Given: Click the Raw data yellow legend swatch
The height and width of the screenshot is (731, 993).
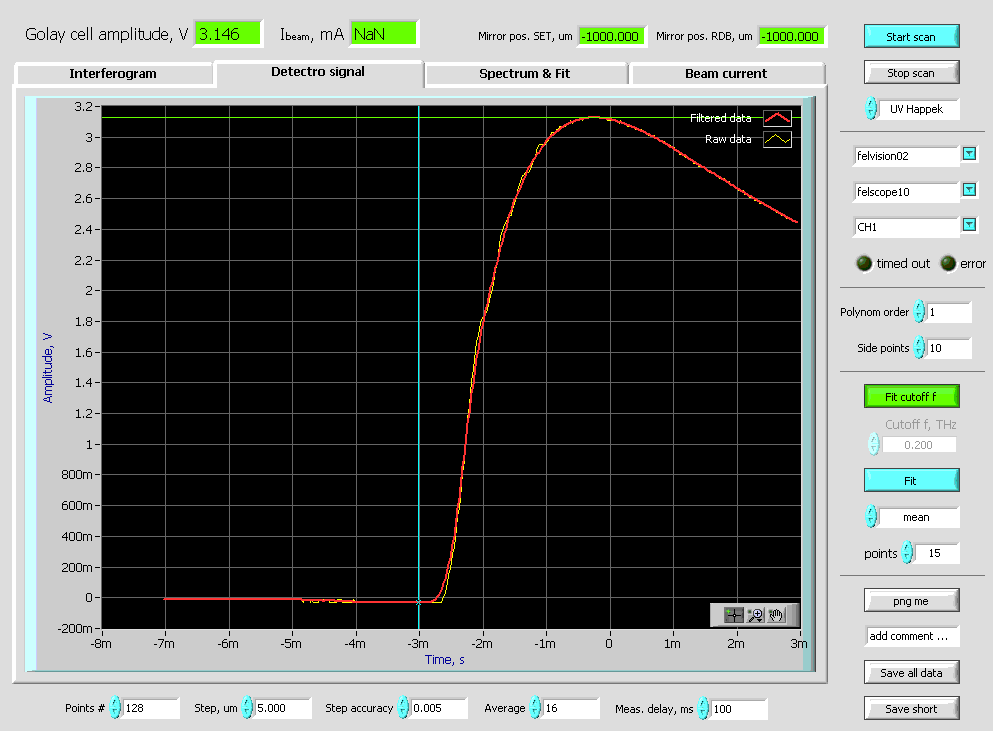Looking at the screenshot, I should pos(777,139).
